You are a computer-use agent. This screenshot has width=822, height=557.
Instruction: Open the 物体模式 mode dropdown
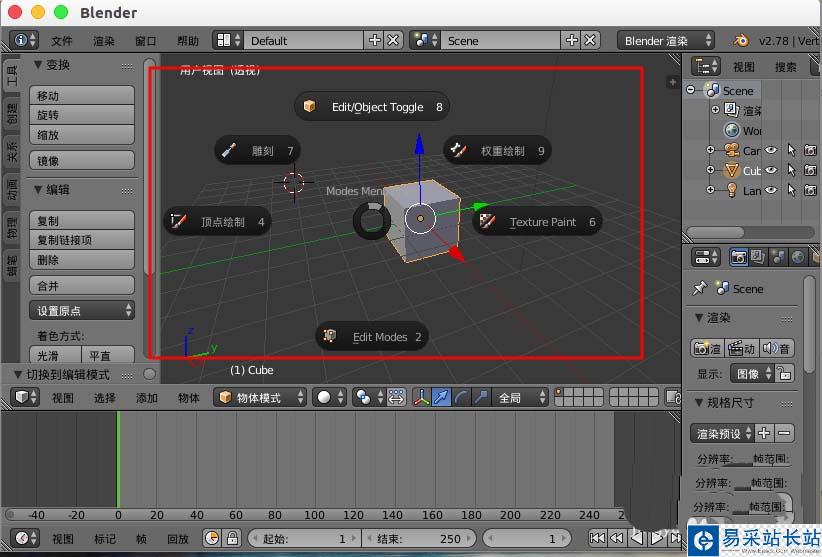[x=260, y=397]
